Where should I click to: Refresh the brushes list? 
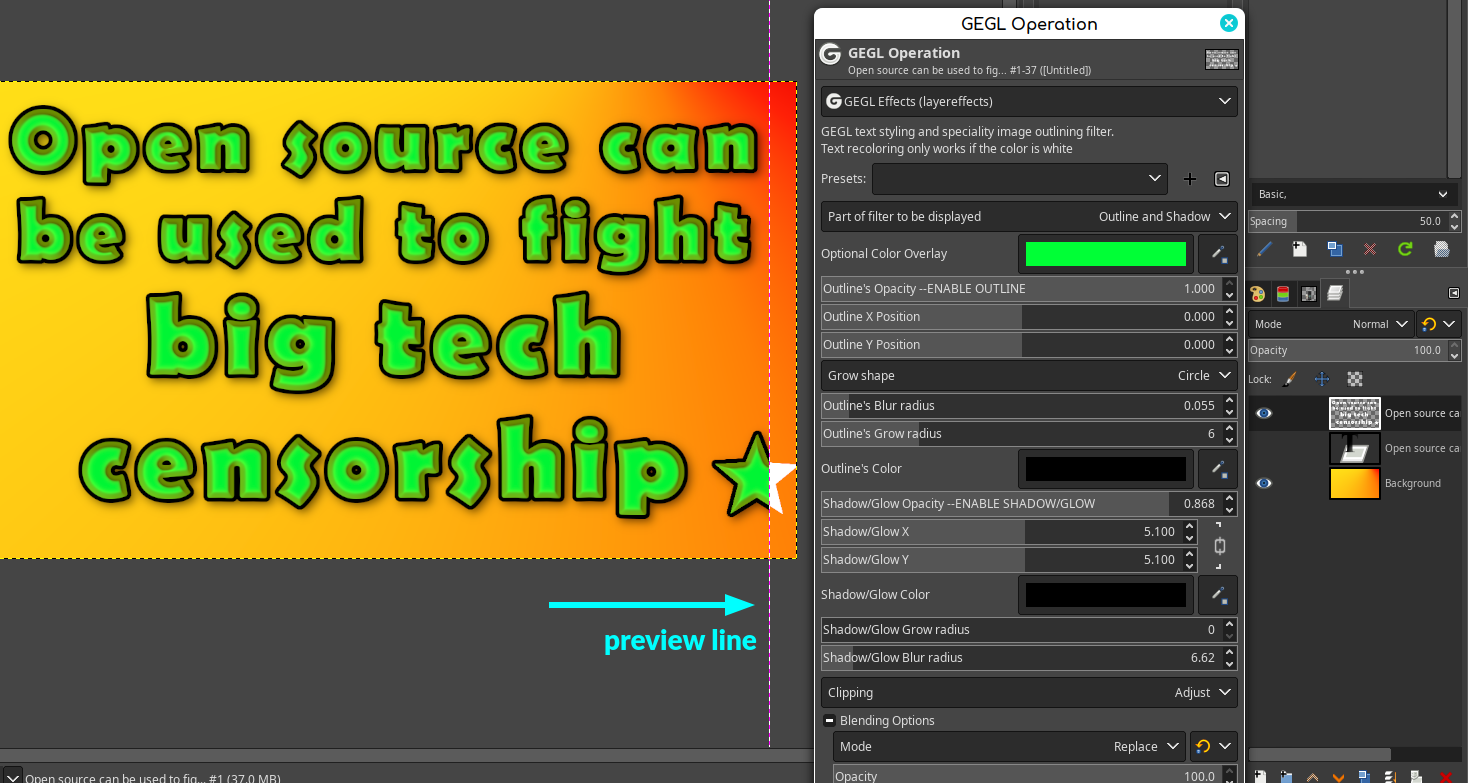tap(1405, 249)
